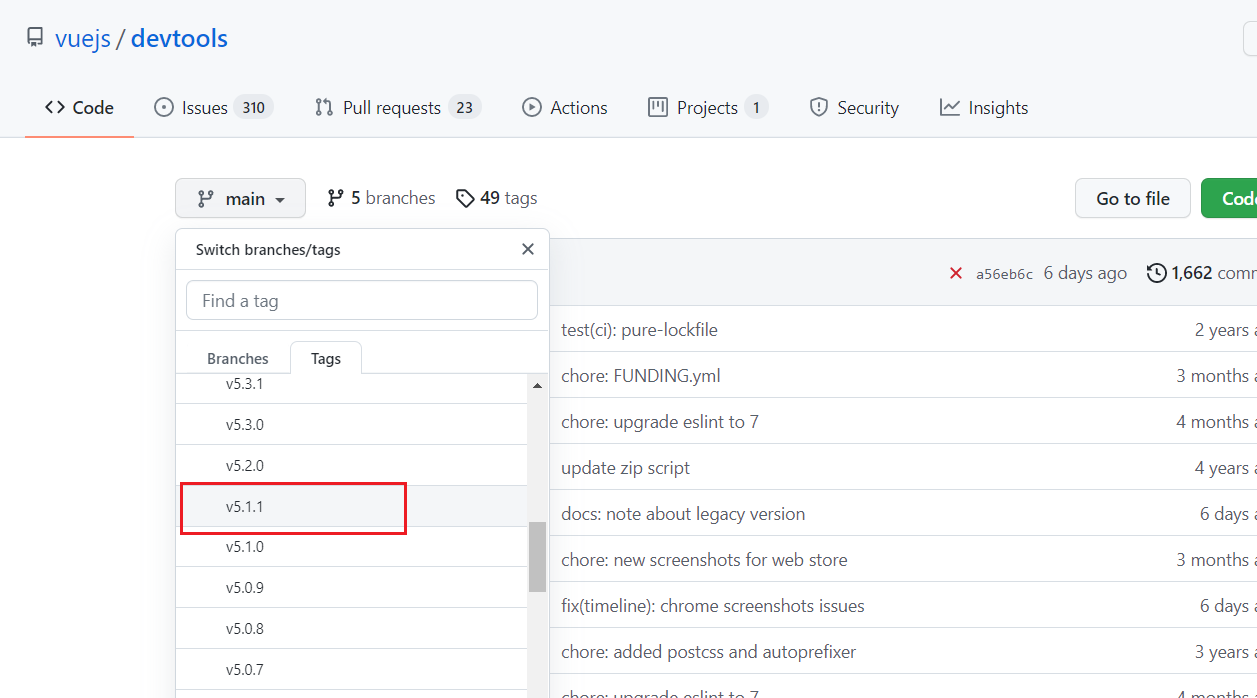Click the Go to file button
The width and height of the screenshot is (1257, 698).
click(1133, 199)
